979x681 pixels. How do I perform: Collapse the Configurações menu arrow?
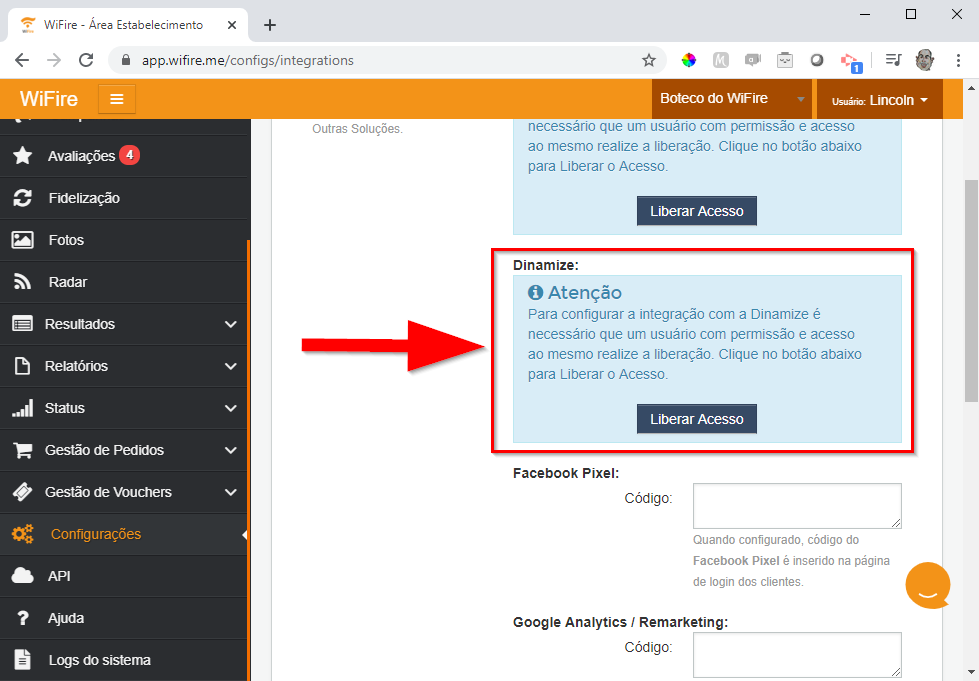click(244, 535)
